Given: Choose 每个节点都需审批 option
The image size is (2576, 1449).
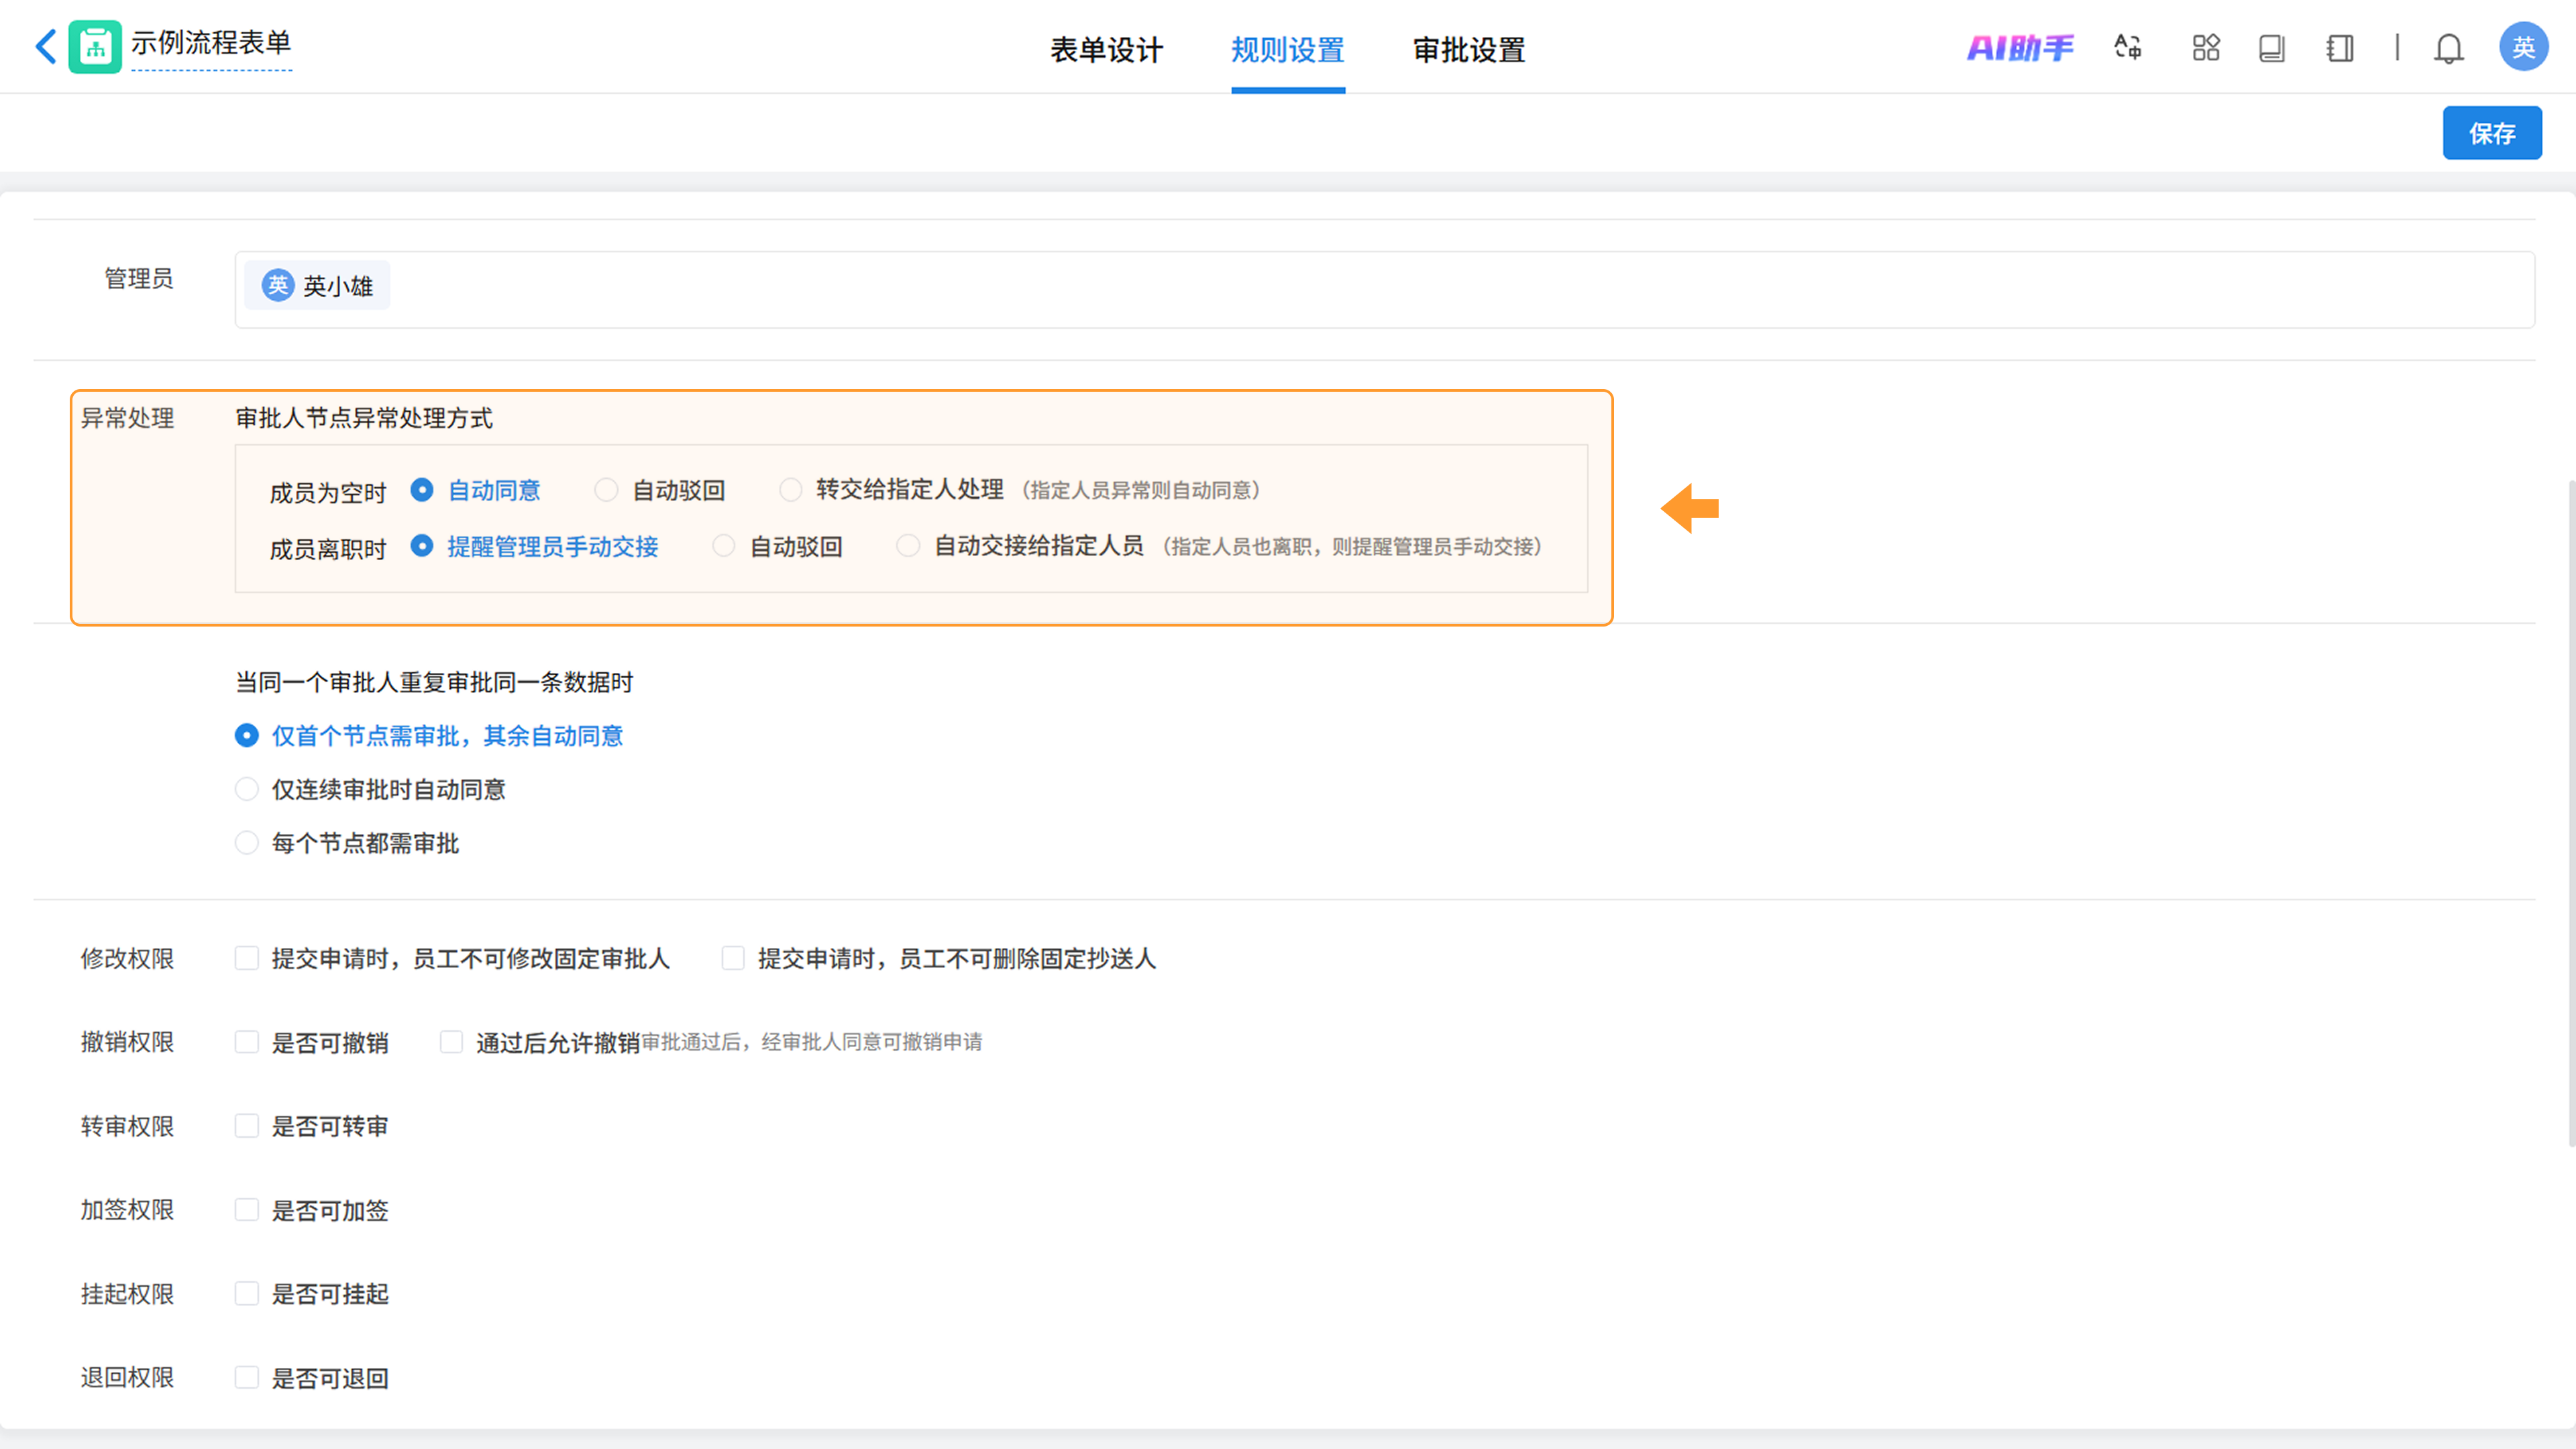Looking at the screenshot, I should [246, 843].
